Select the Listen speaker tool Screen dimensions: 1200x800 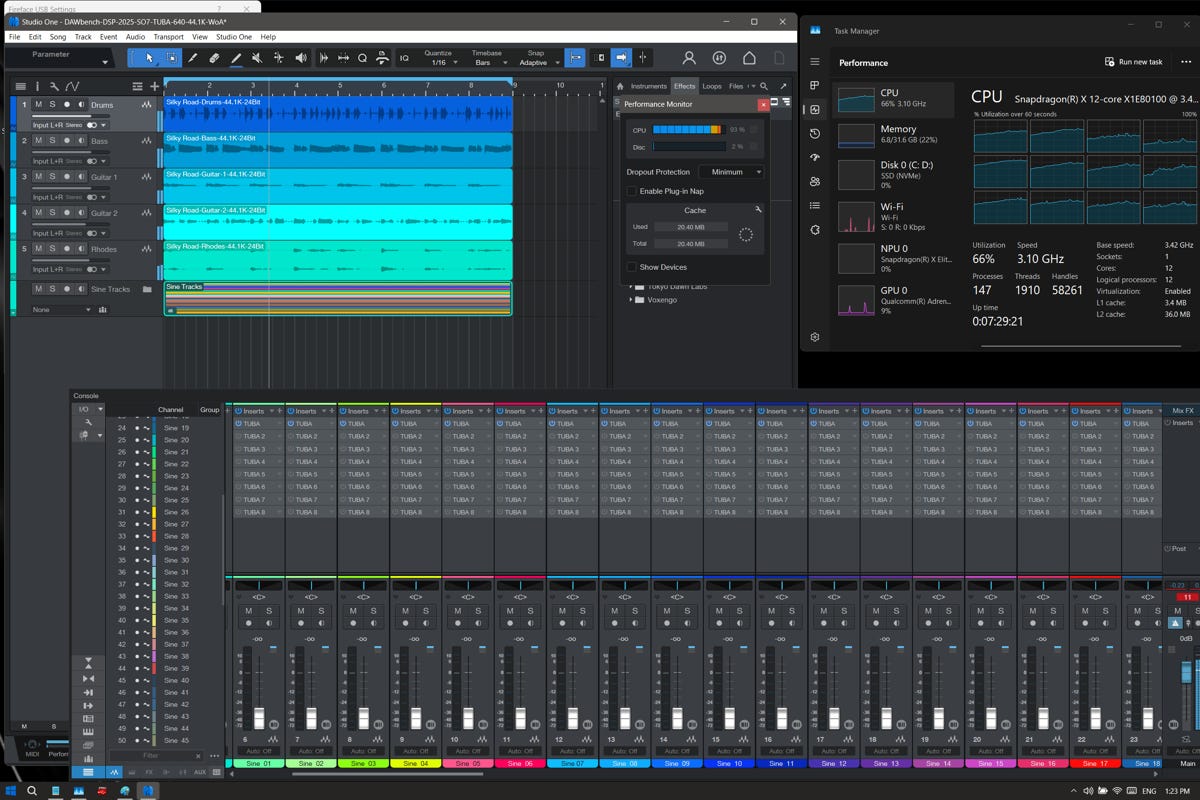301,58
